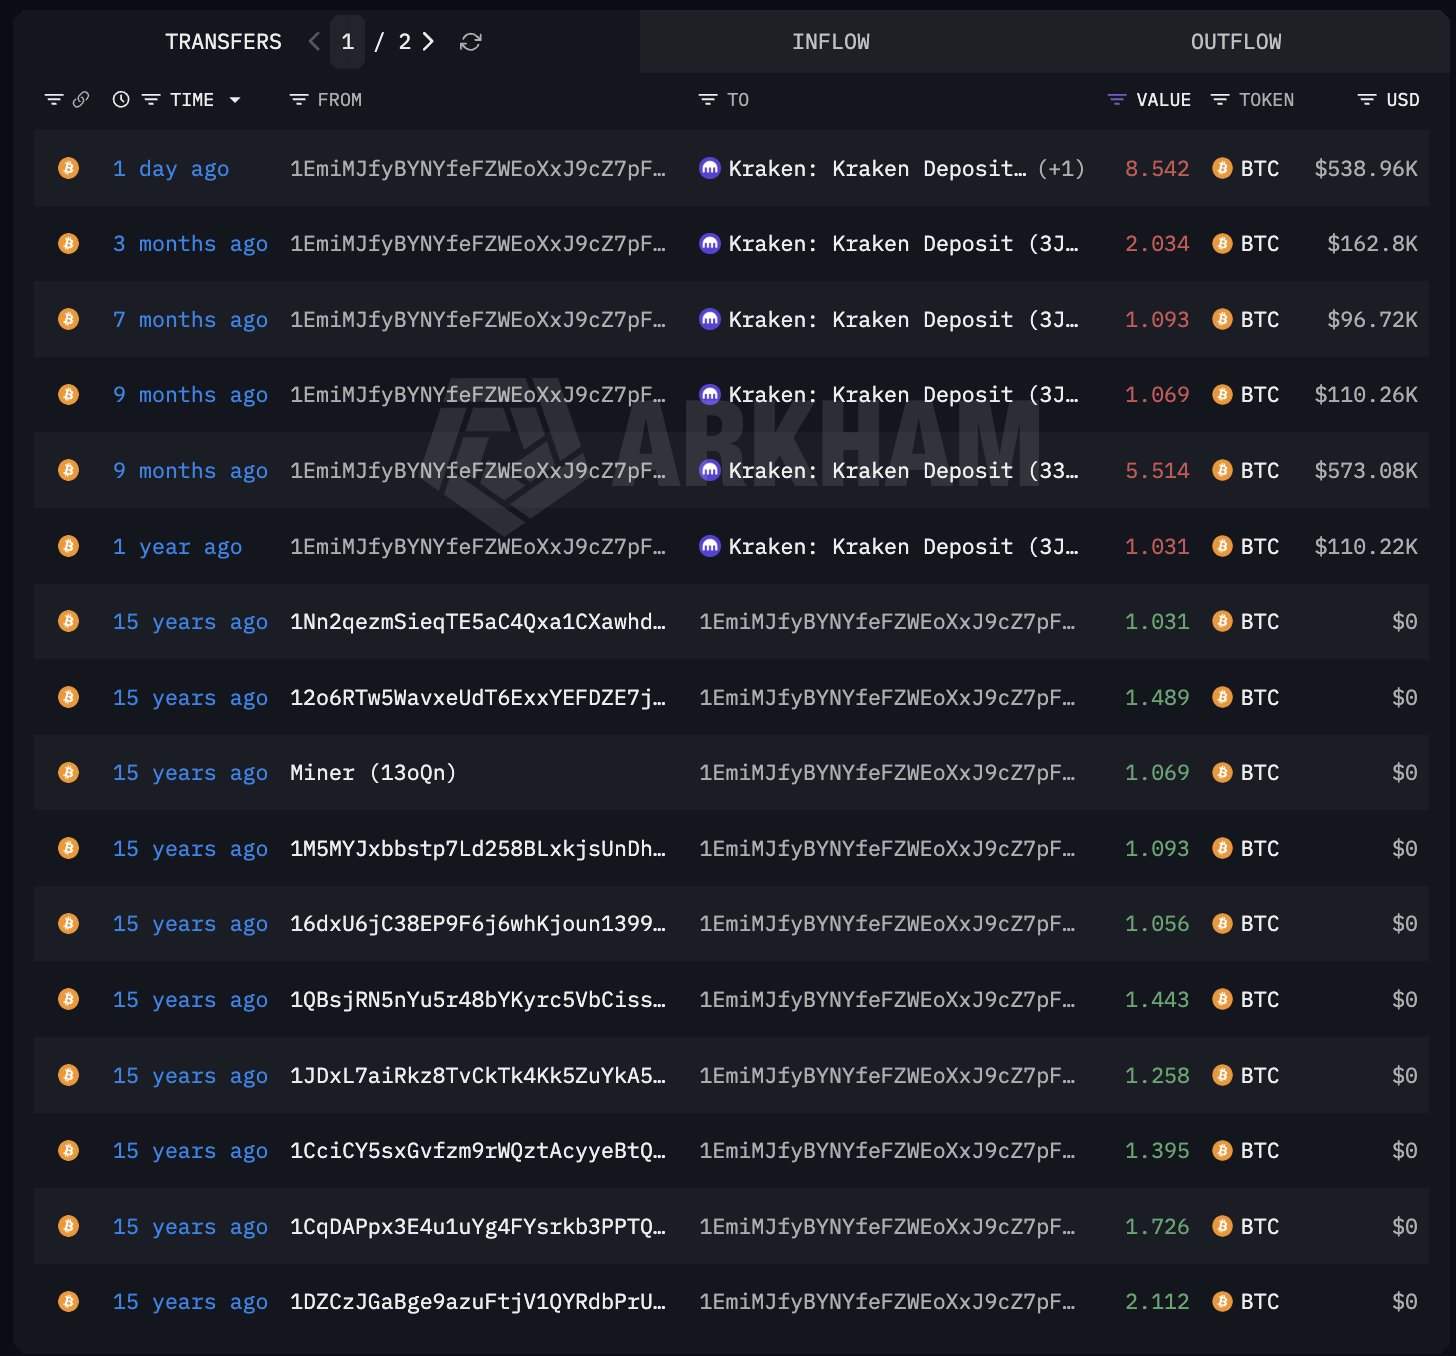1456x1356 pixels.
Task: Open Kraken Deposit (33… recipient link
Action: coord(903,471)
